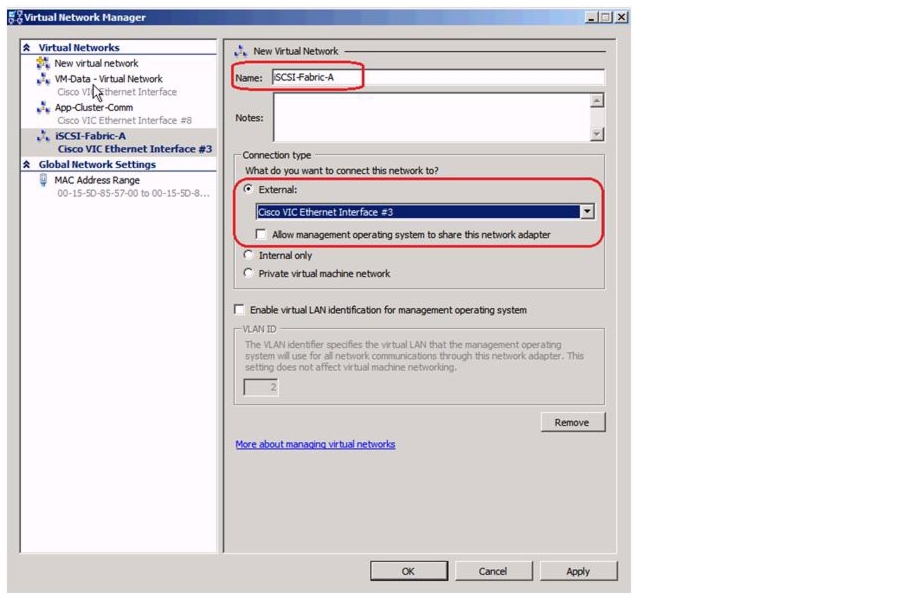
Task: Click the New virtual network icon
Action: pos(43,63)
